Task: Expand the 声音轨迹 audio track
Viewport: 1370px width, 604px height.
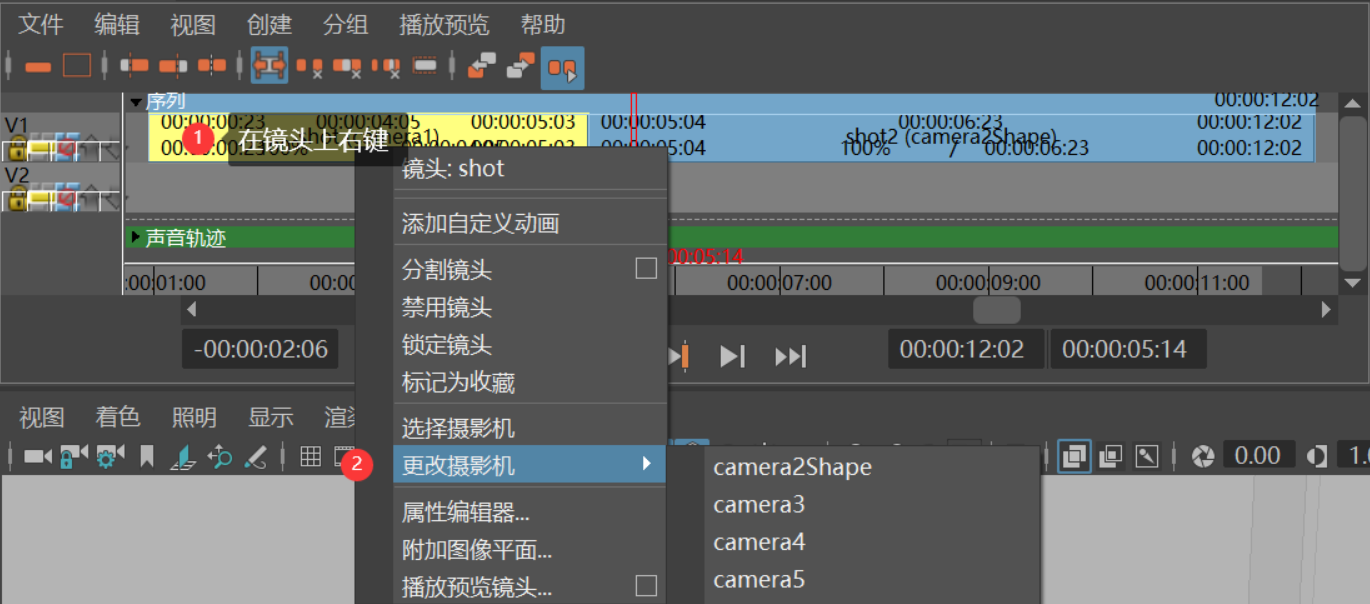Action: click(137, 238)
